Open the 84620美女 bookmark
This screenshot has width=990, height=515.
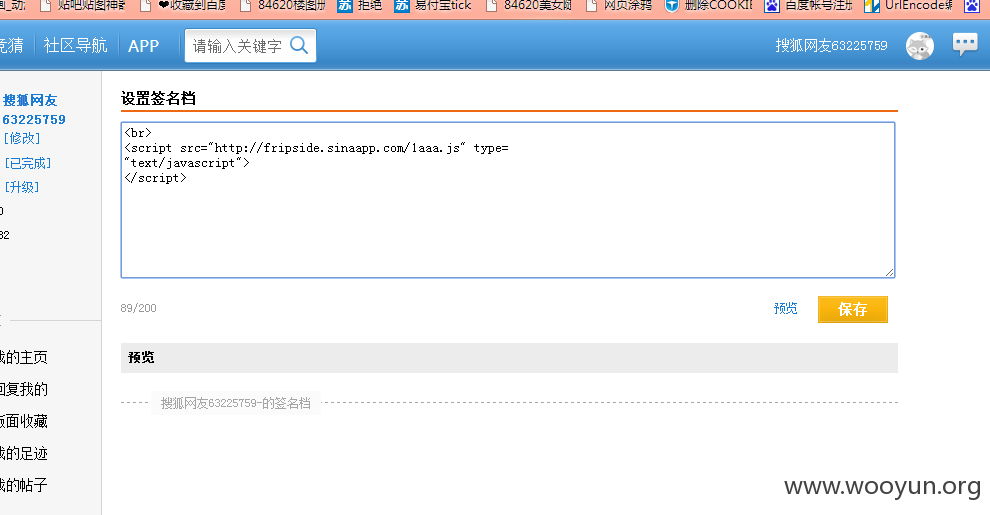528,6
